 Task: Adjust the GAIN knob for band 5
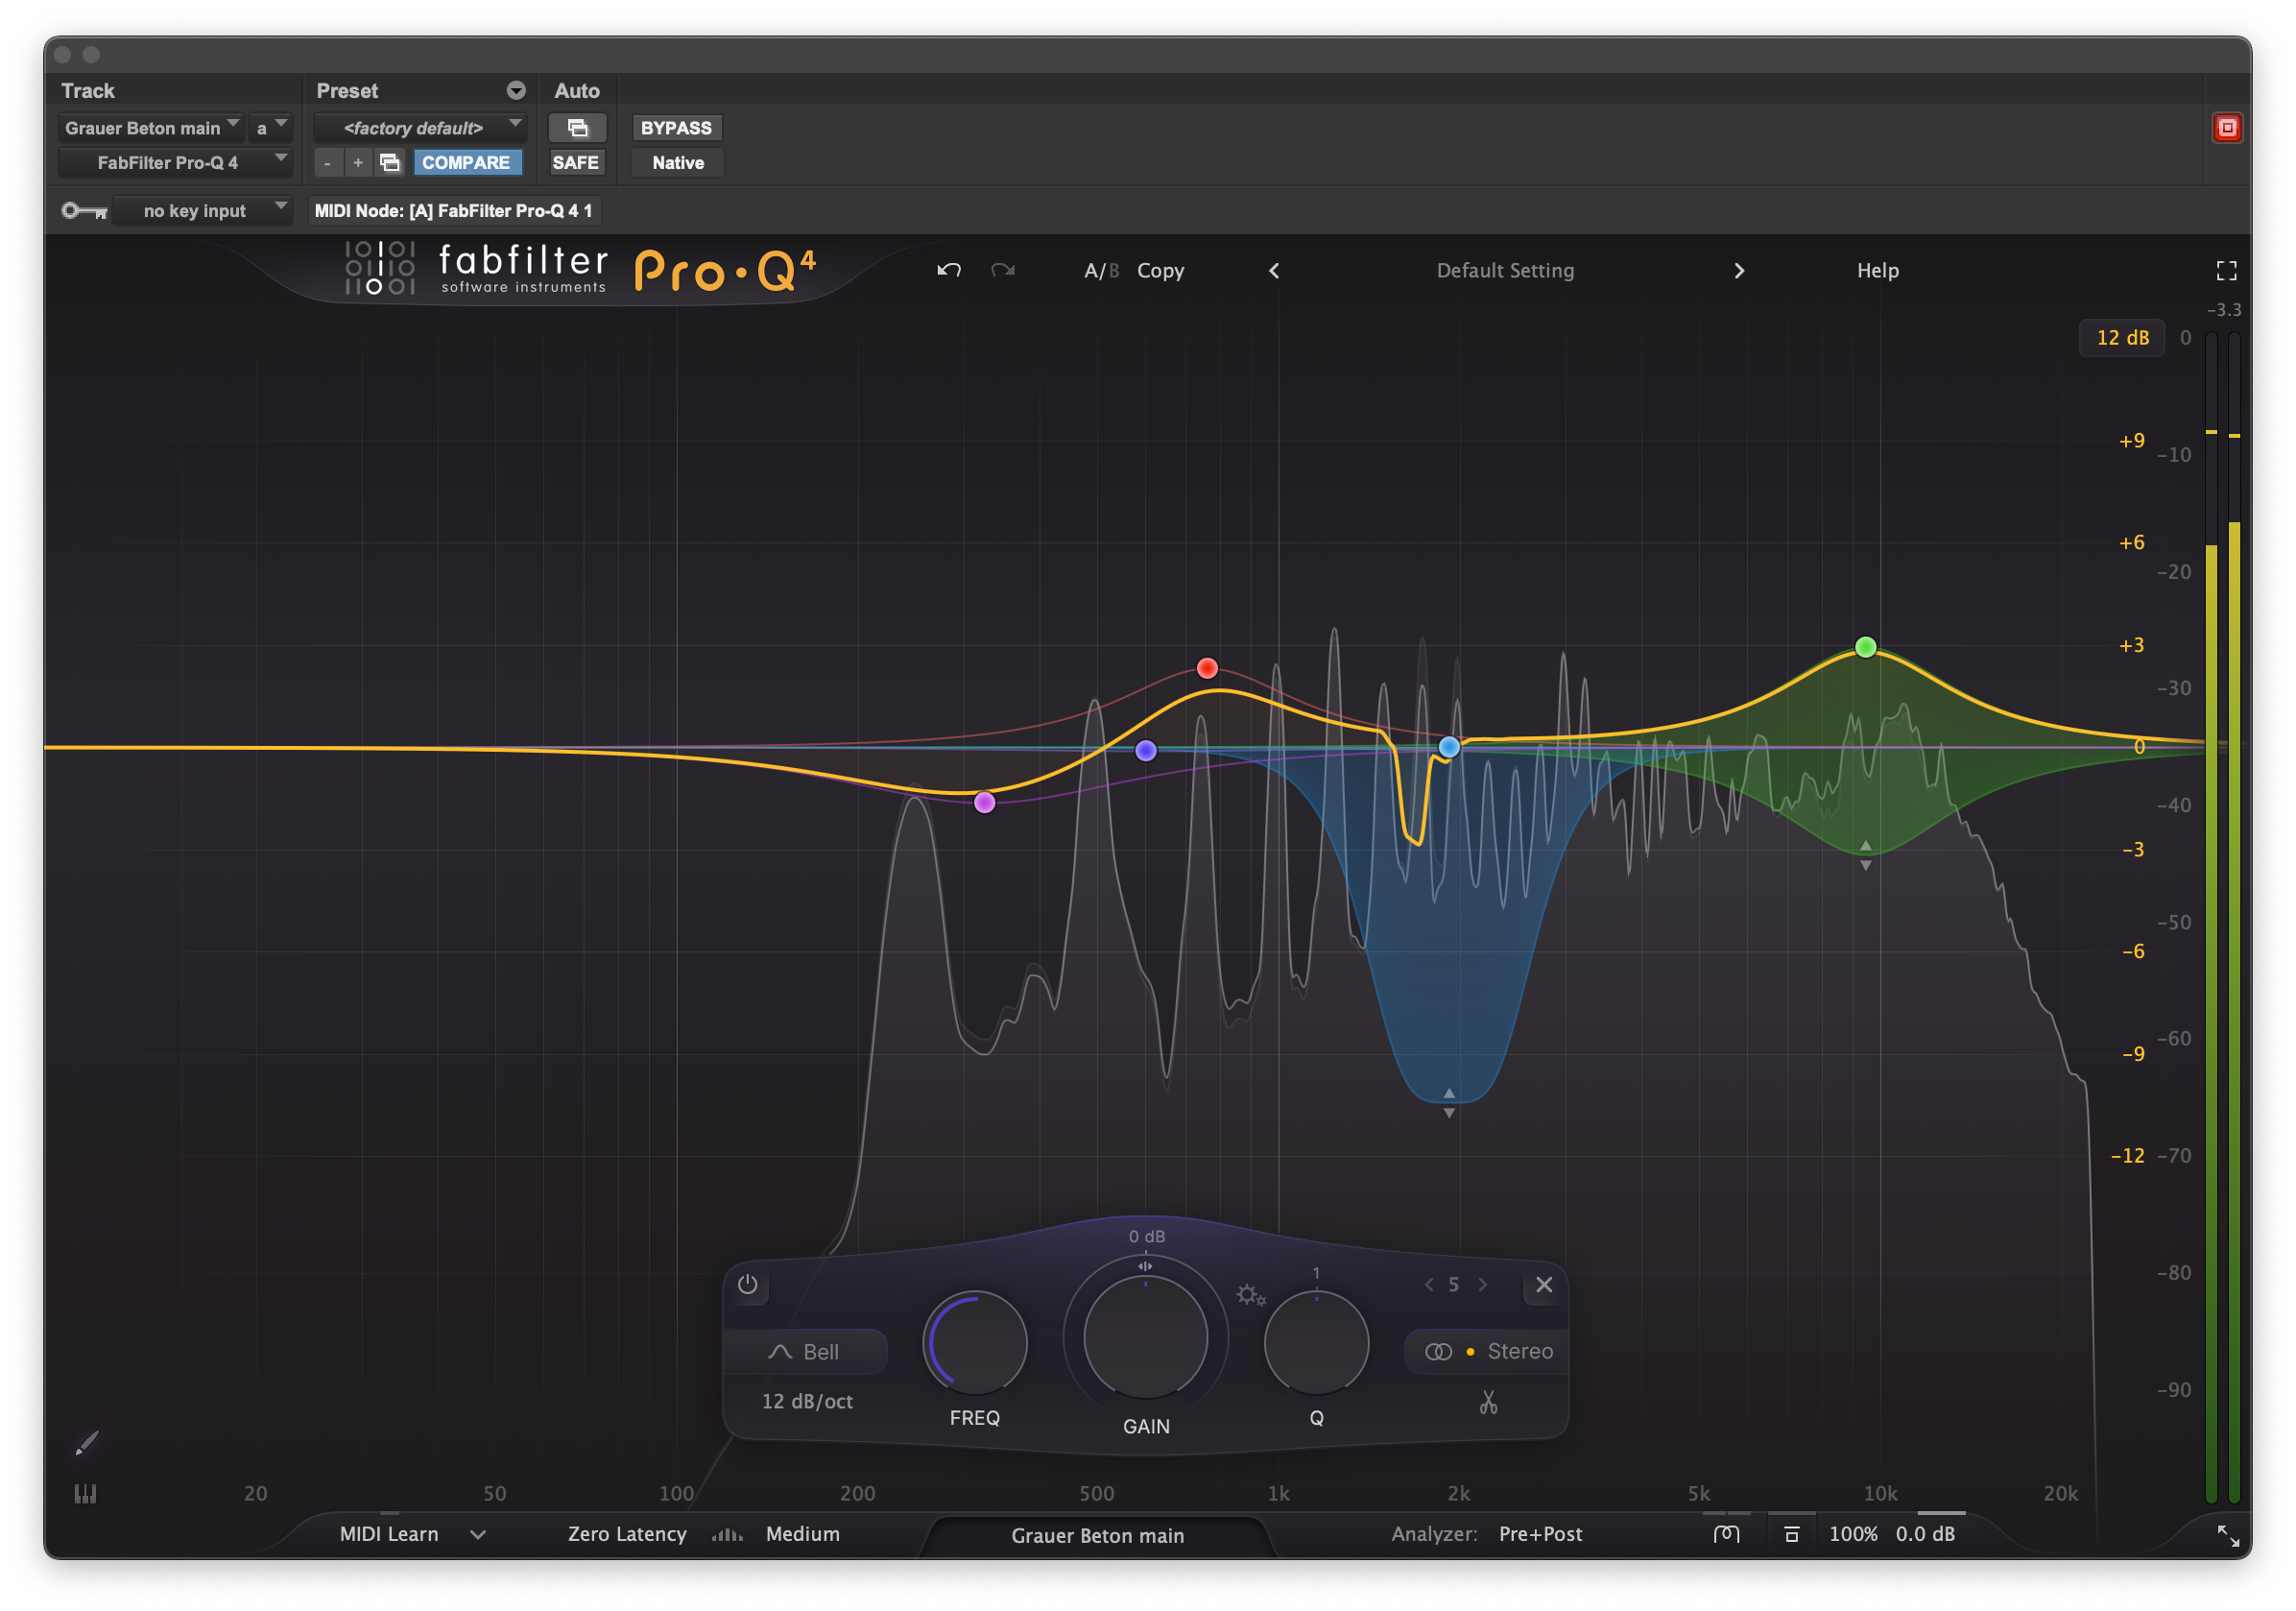[1145, 1335]
